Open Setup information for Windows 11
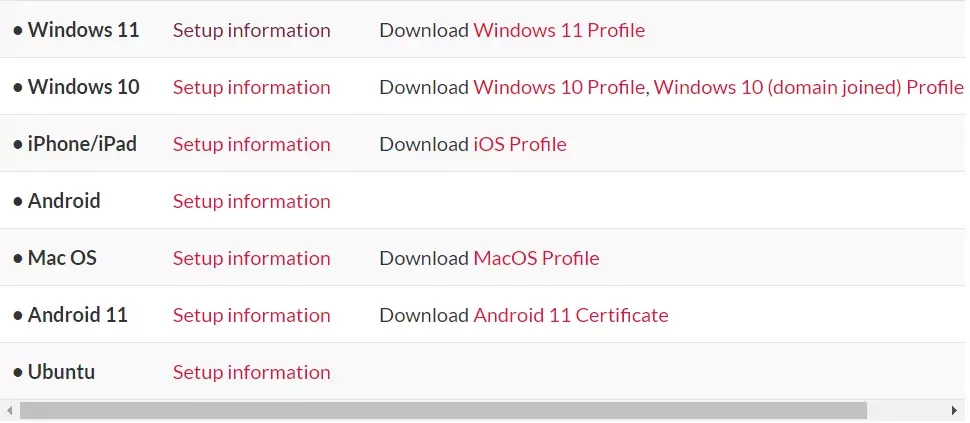Screen dimensions: 970x423 coord(251,30)
